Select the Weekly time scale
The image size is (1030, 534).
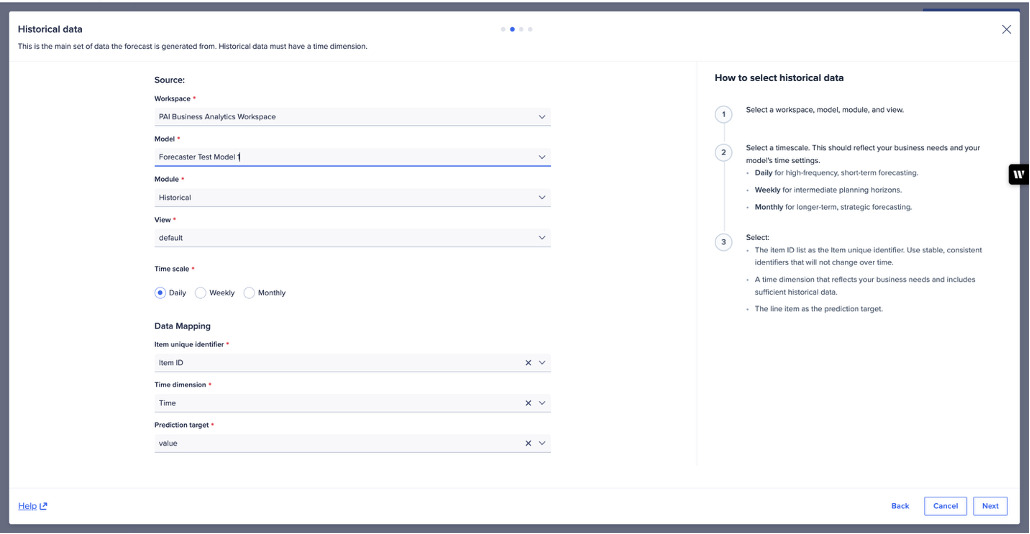[x=201, y=293]
